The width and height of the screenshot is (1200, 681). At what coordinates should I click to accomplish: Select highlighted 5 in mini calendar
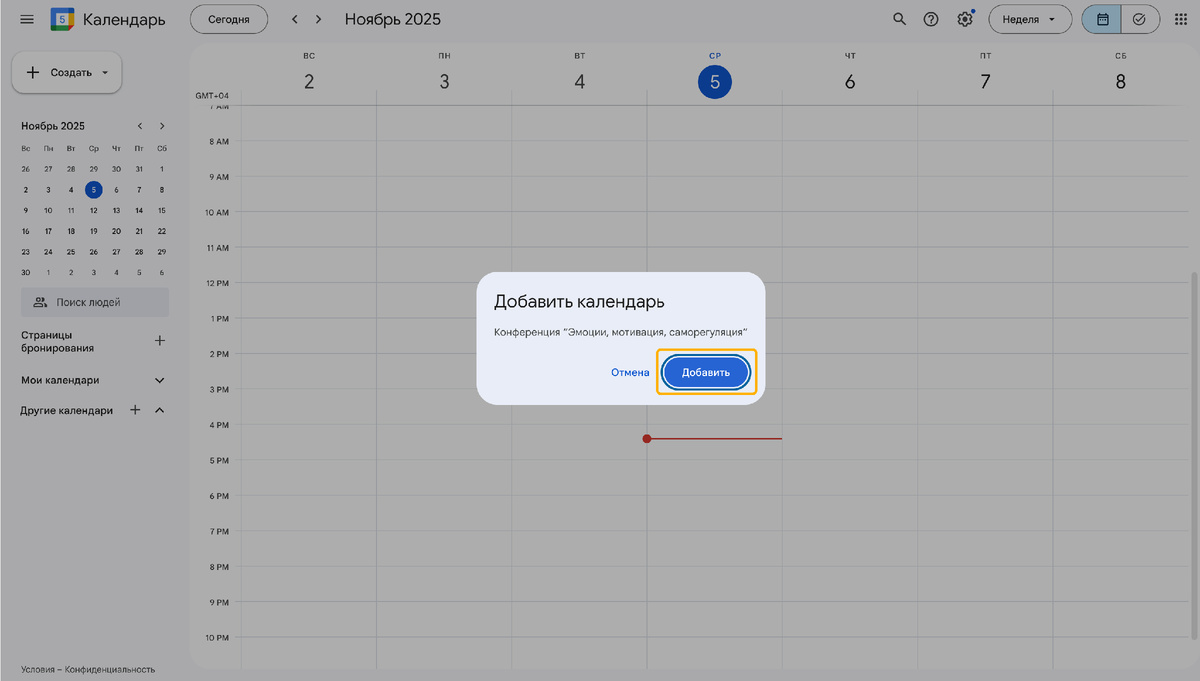(94, 189)
